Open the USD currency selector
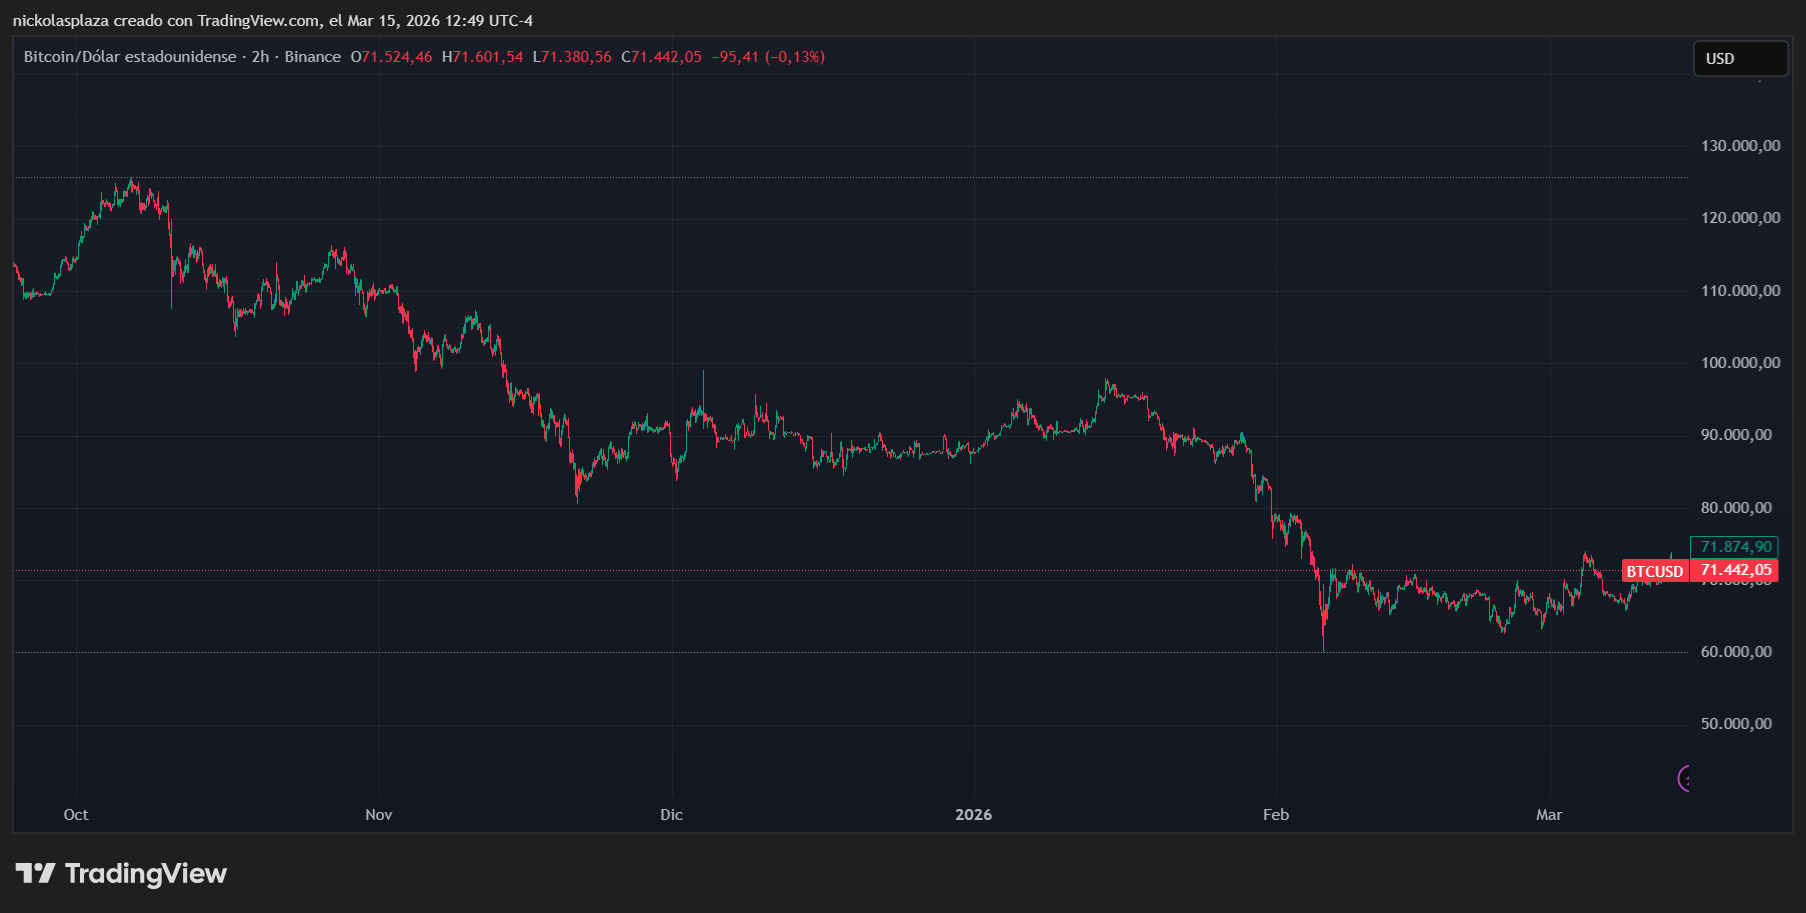Screen dimensions: 1806x913 1739,59
